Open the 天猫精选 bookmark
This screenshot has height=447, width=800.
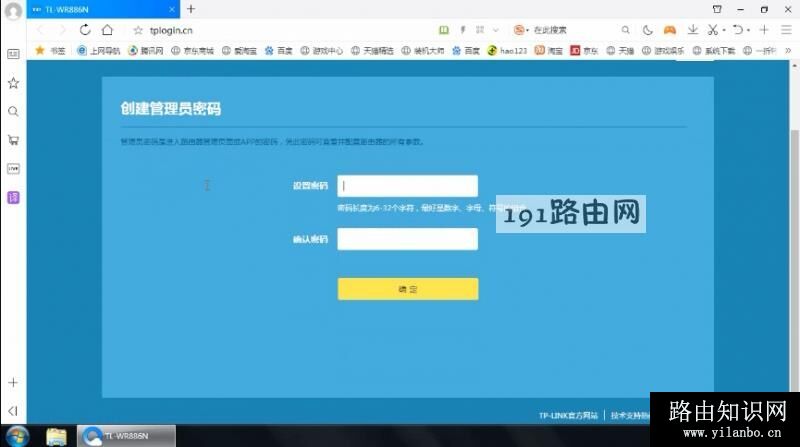click(x=372, y=51)
